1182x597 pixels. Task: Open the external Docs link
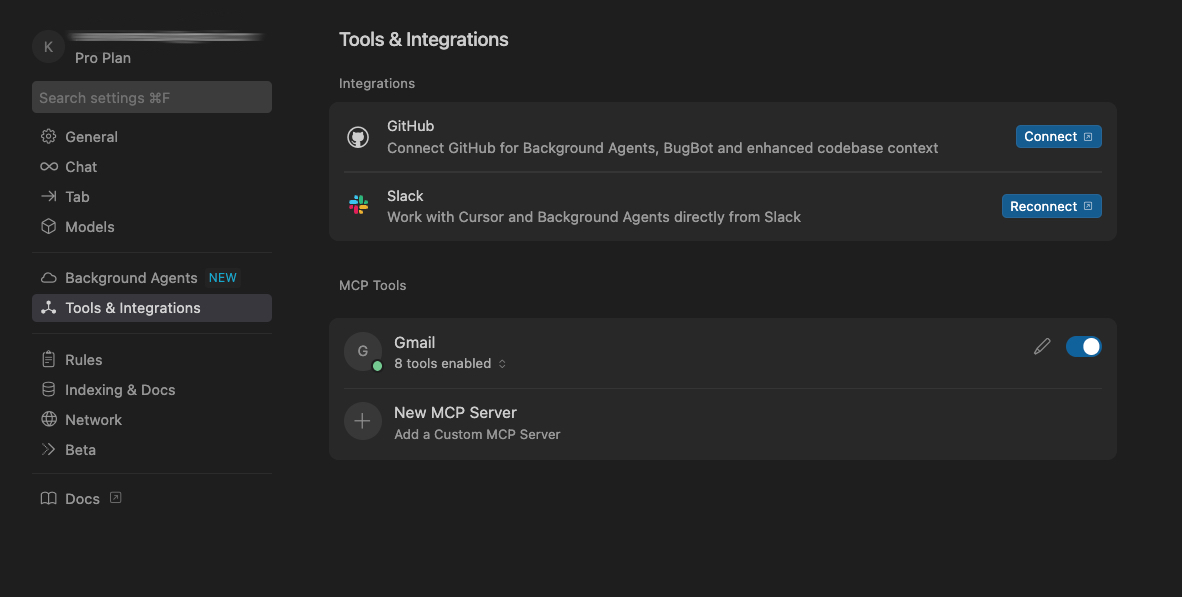pyautogui.click(x=83, y=499)
